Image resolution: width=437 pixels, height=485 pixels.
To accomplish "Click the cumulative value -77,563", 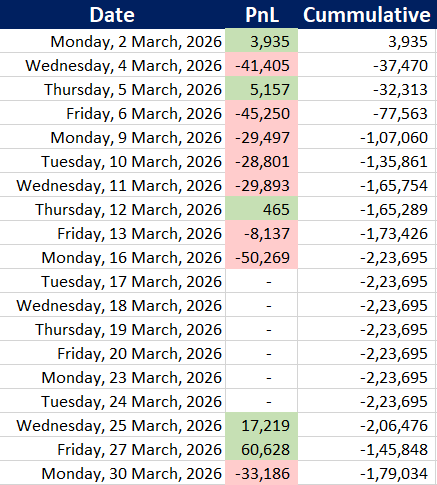I will 367,113.
